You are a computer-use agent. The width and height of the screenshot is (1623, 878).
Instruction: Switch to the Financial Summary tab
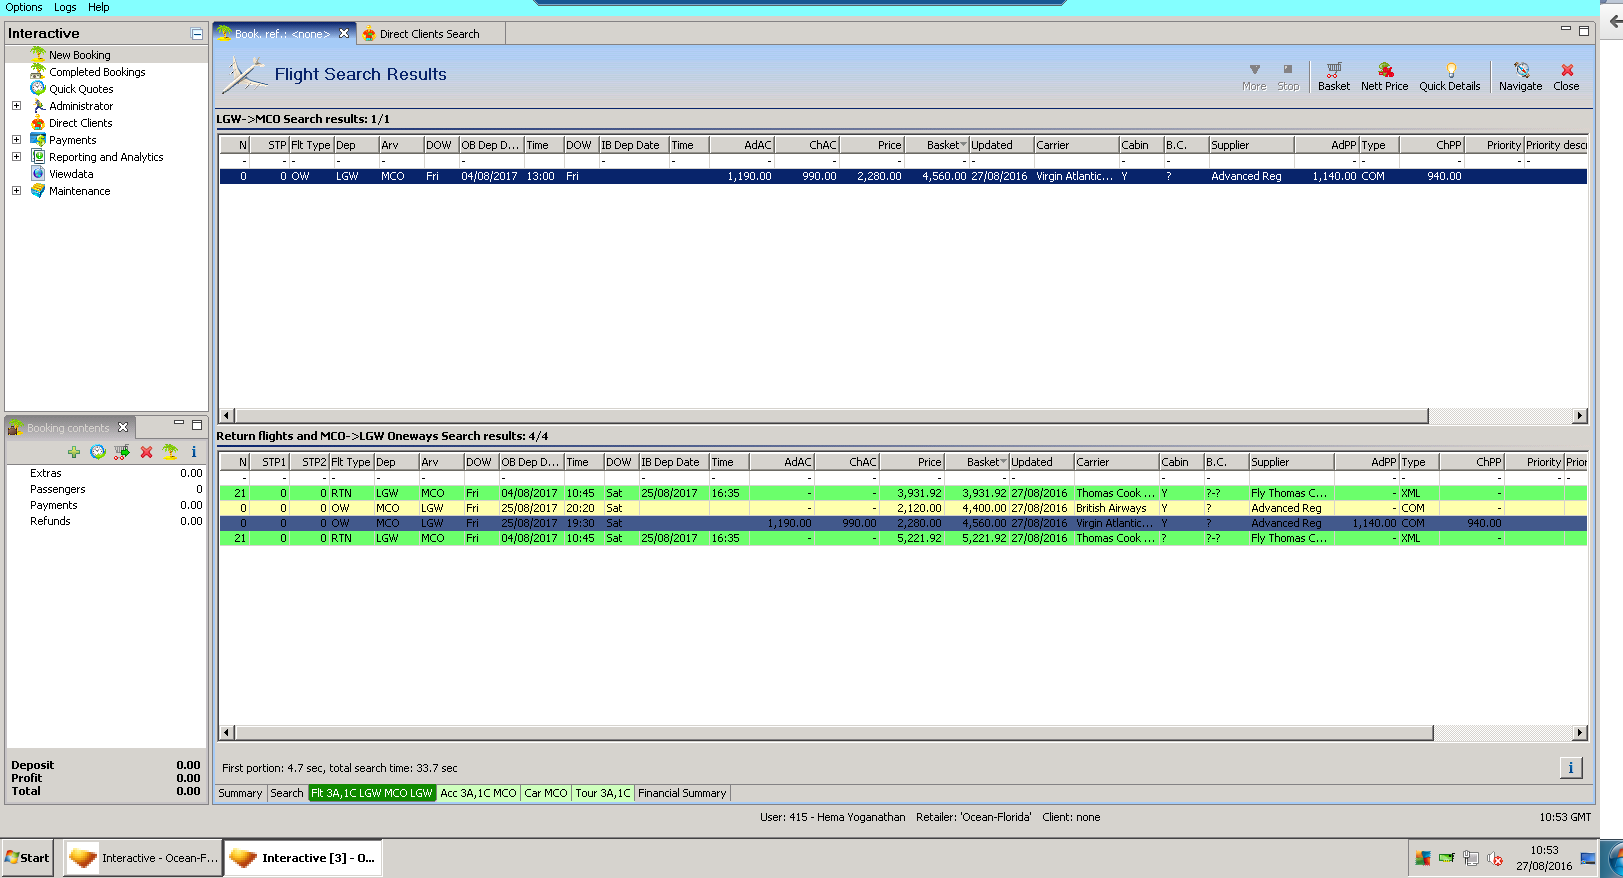pyautogui.click(x=682, y=793)
